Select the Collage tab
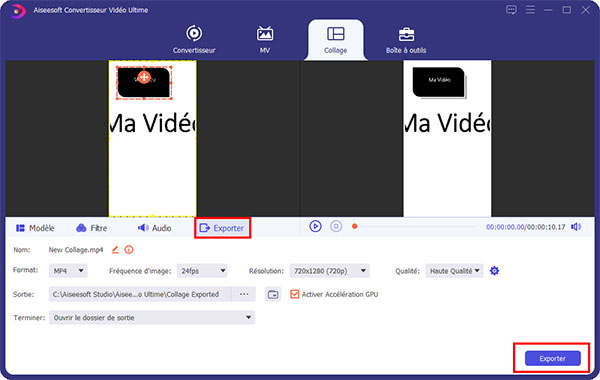The width and height of the screenshot is (600, 380). (336, 40)
